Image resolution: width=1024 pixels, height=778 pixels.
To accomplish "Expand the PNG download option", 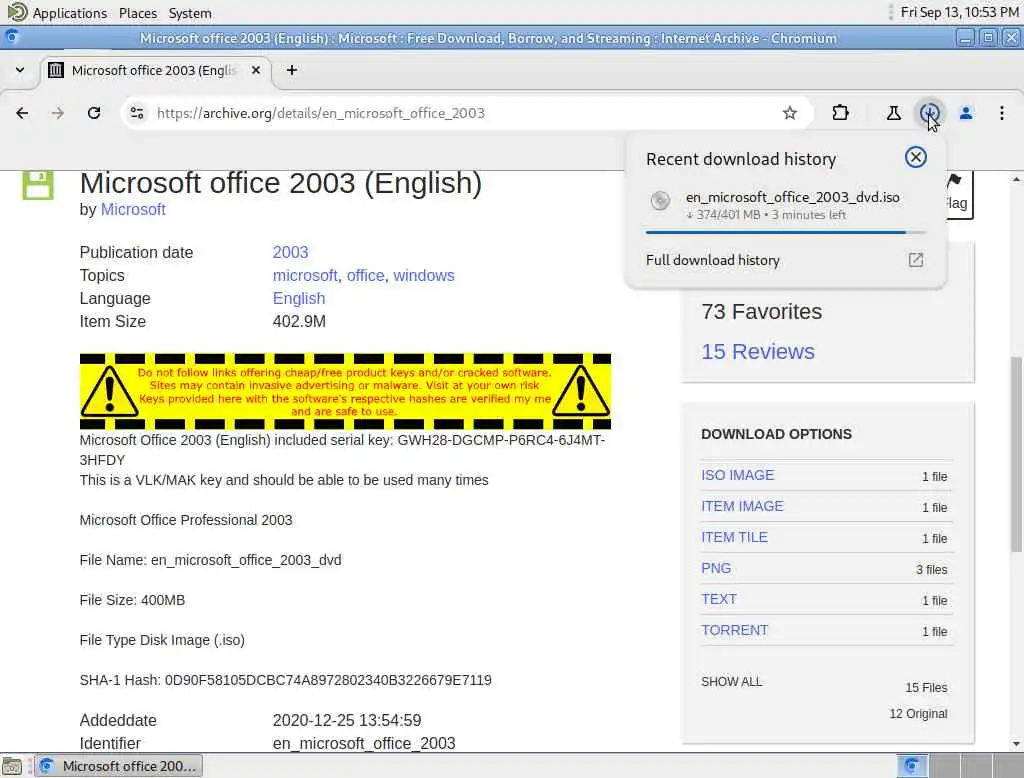I will point(716,568).
